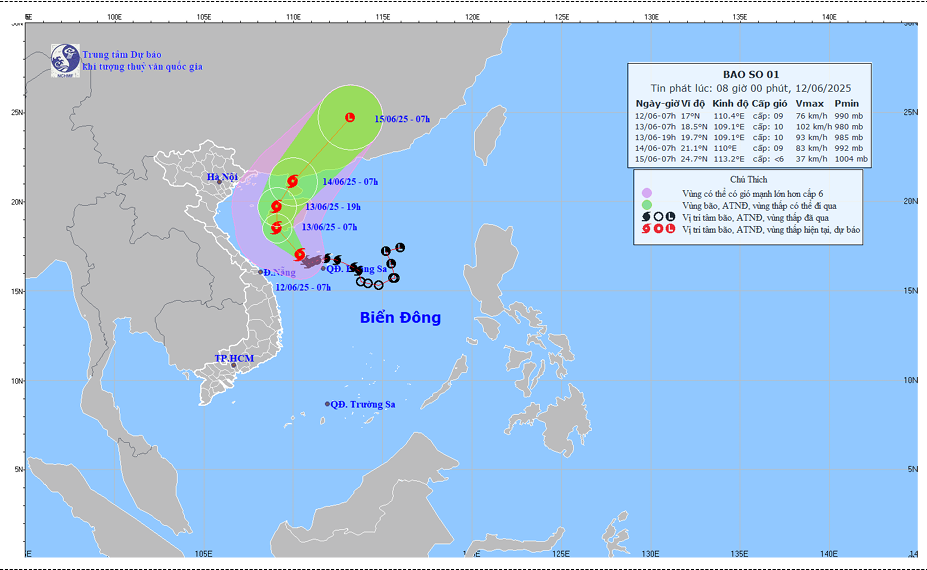
Task: Click the black L symbol in the legend
Action: [671, 216]
